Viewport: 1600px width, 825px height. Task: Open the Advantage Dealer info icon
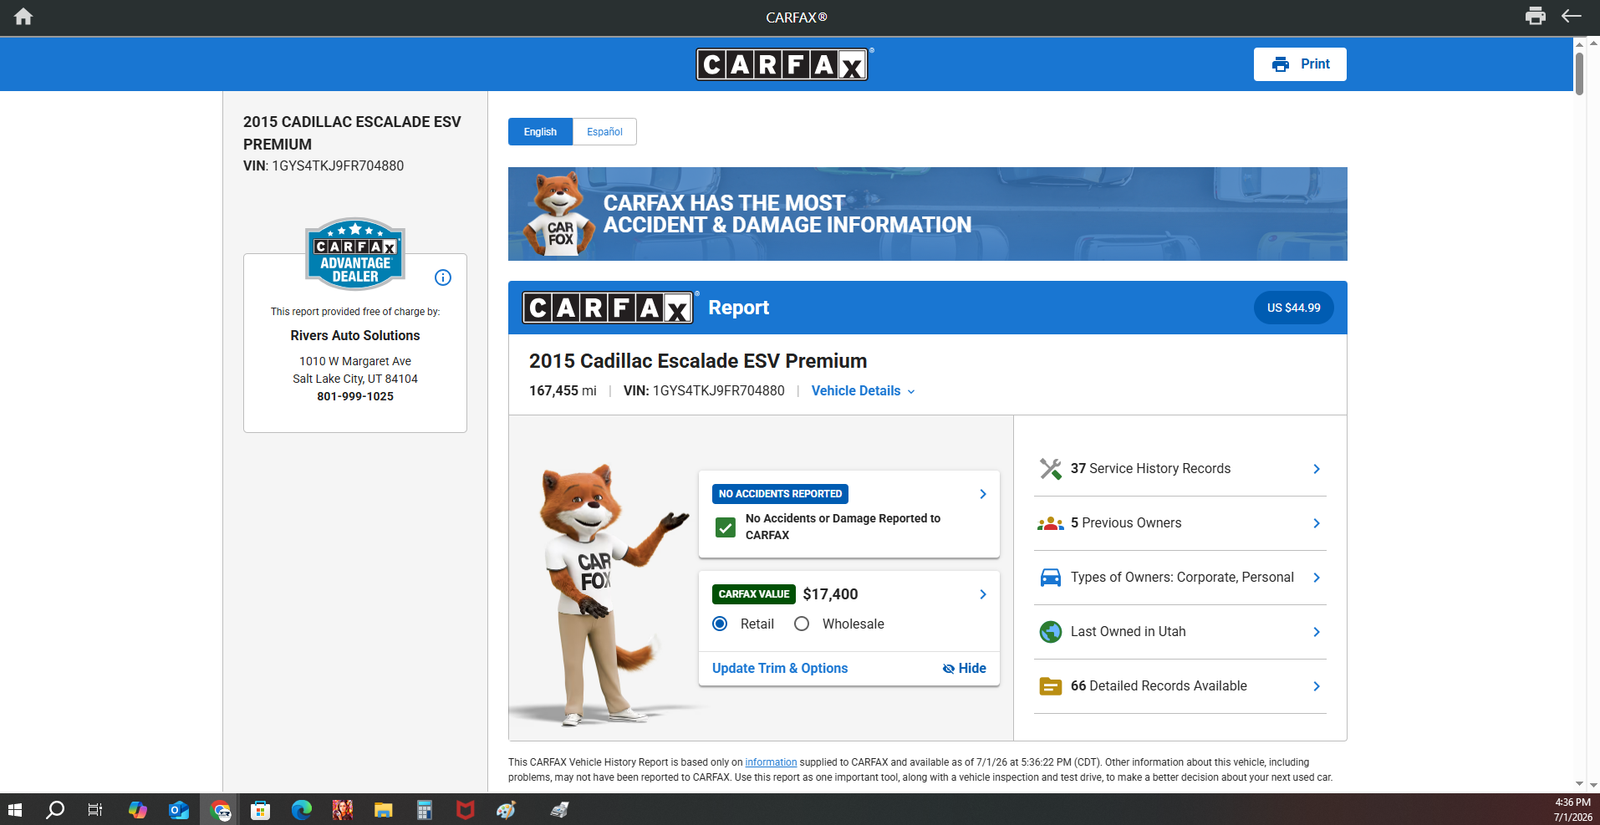coord(443,278)
